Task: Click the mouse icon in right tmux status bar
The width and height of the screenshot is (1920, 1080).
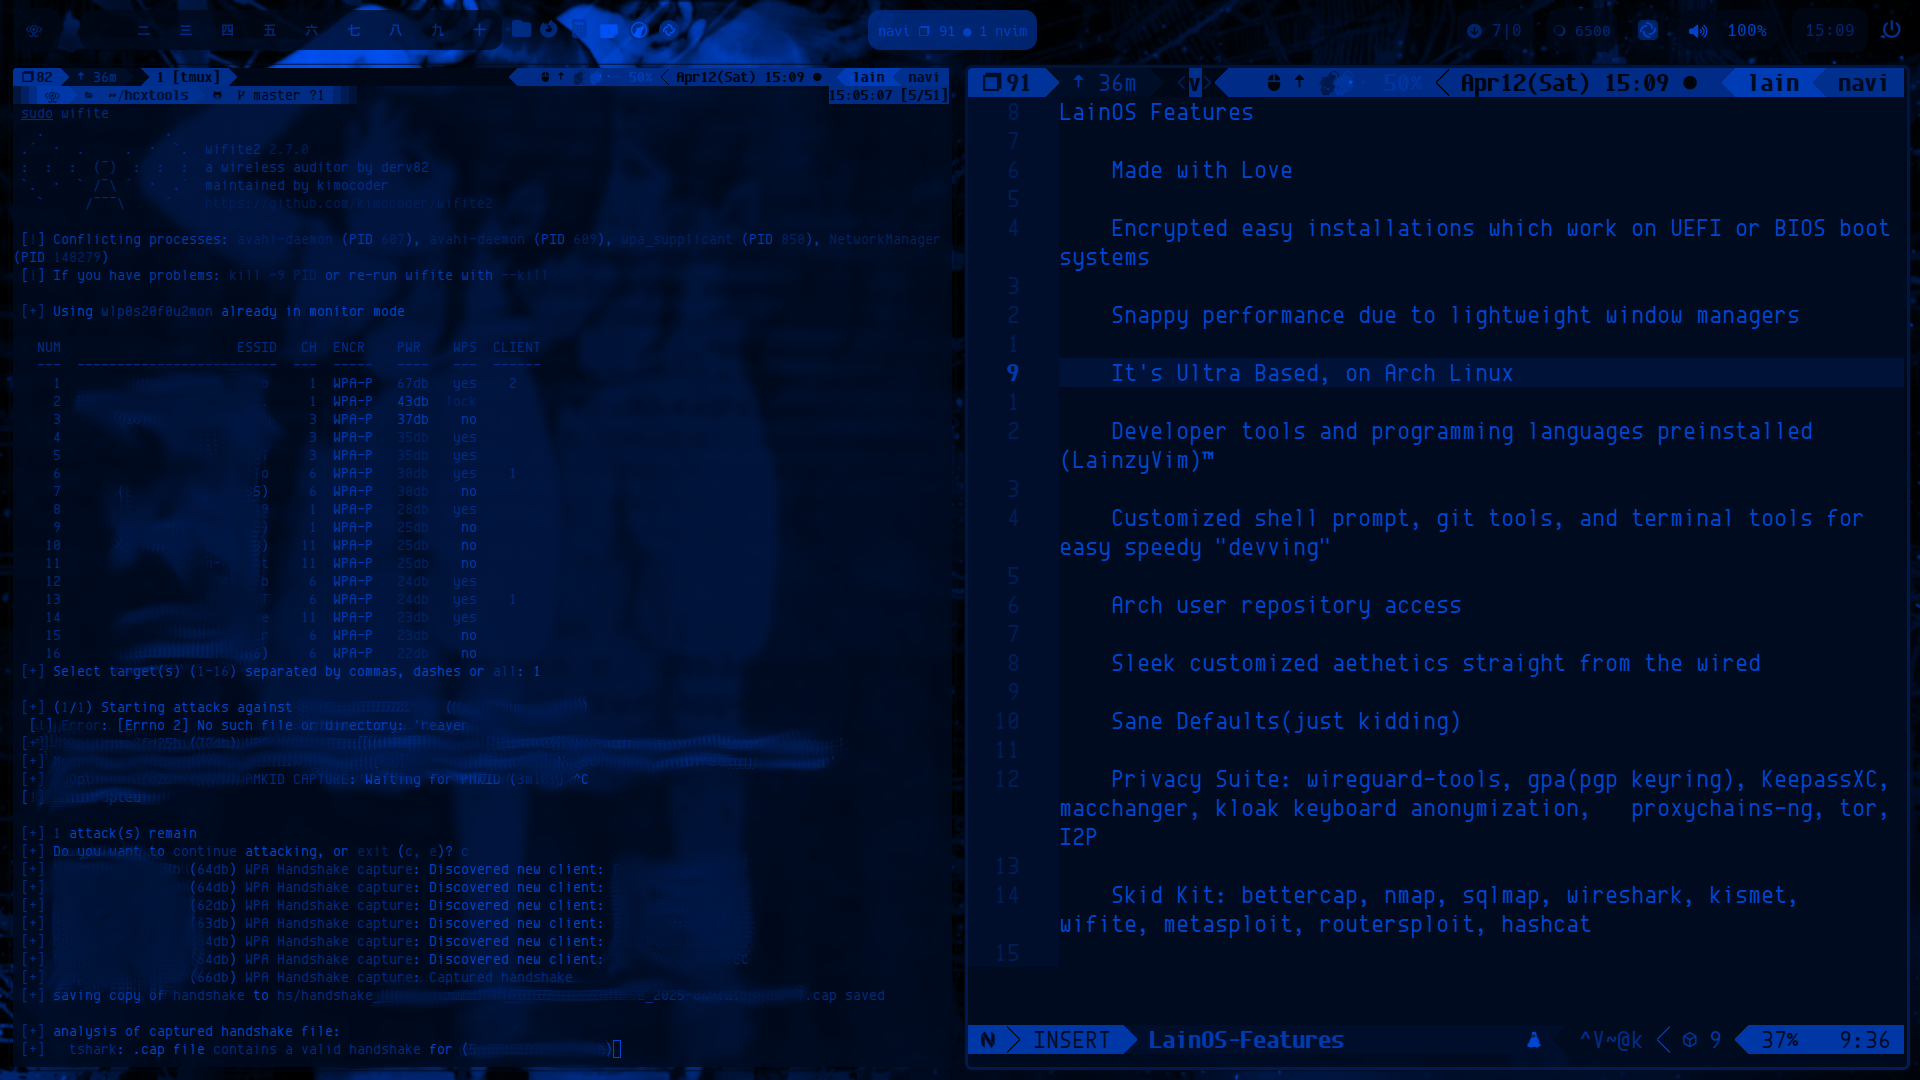Action: pos(1274,83)
